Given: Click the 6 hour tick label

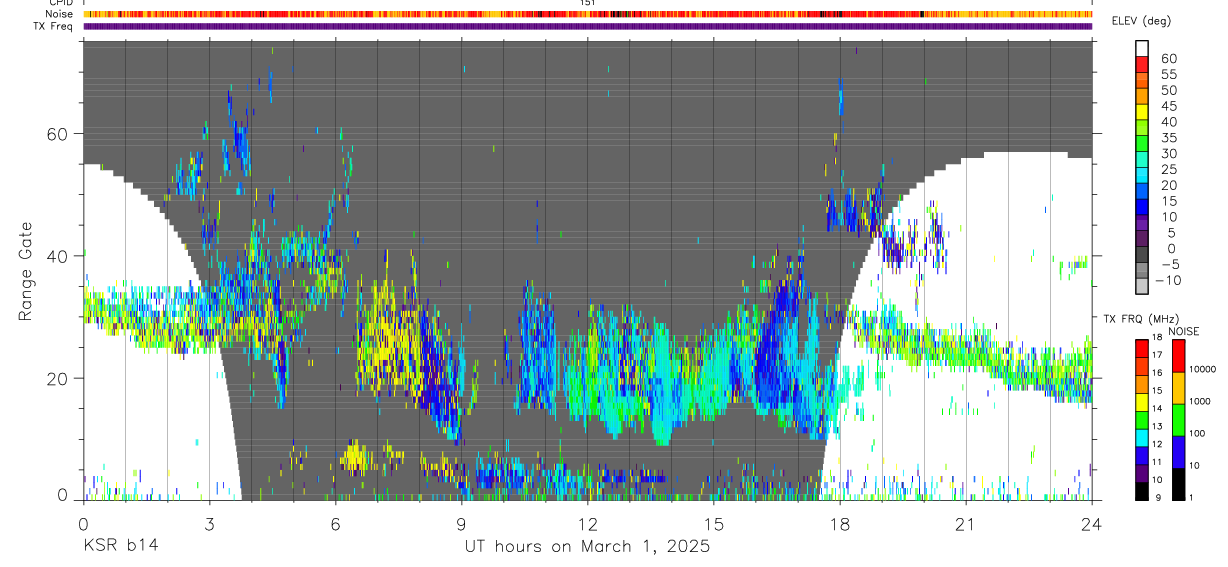Looking at the screenshot, I should tap(335, 522).
